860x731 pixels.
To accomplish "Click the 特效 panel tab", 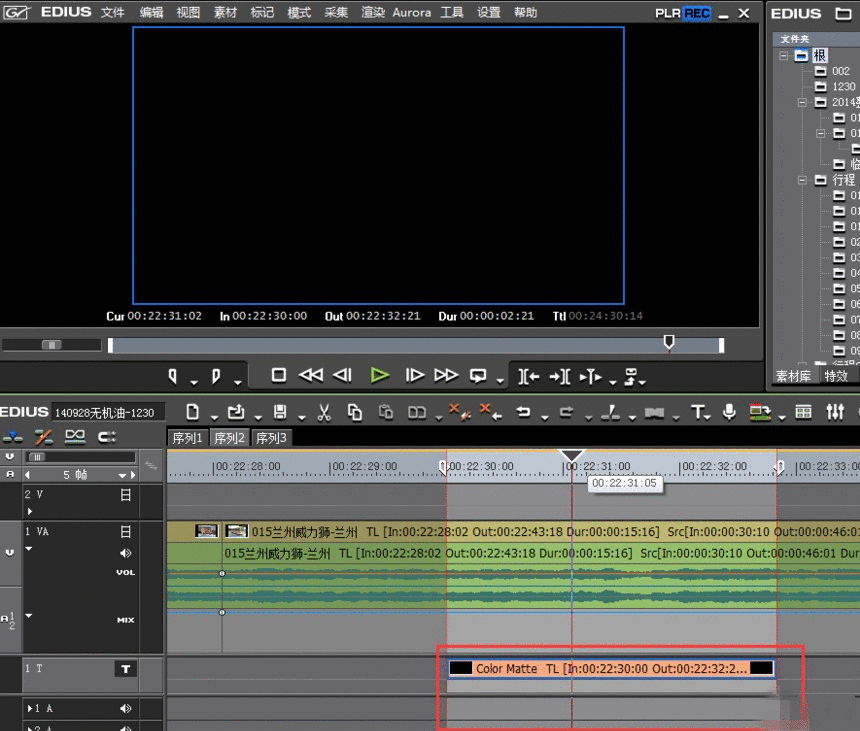I will click(x=836, y=376).
